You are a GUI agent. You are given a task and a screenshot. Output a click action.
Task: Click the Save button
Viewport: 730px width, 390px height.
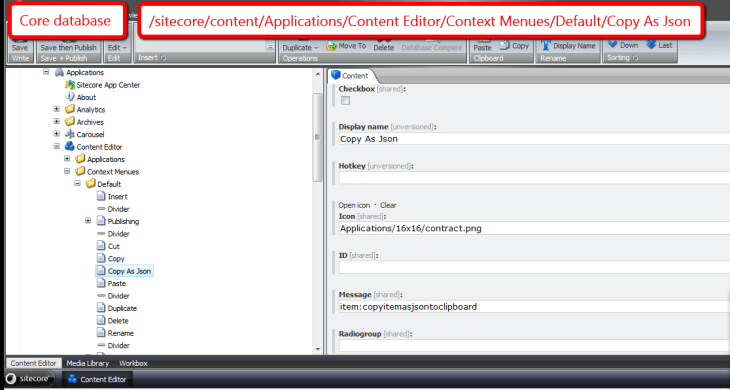pos(20,47)
